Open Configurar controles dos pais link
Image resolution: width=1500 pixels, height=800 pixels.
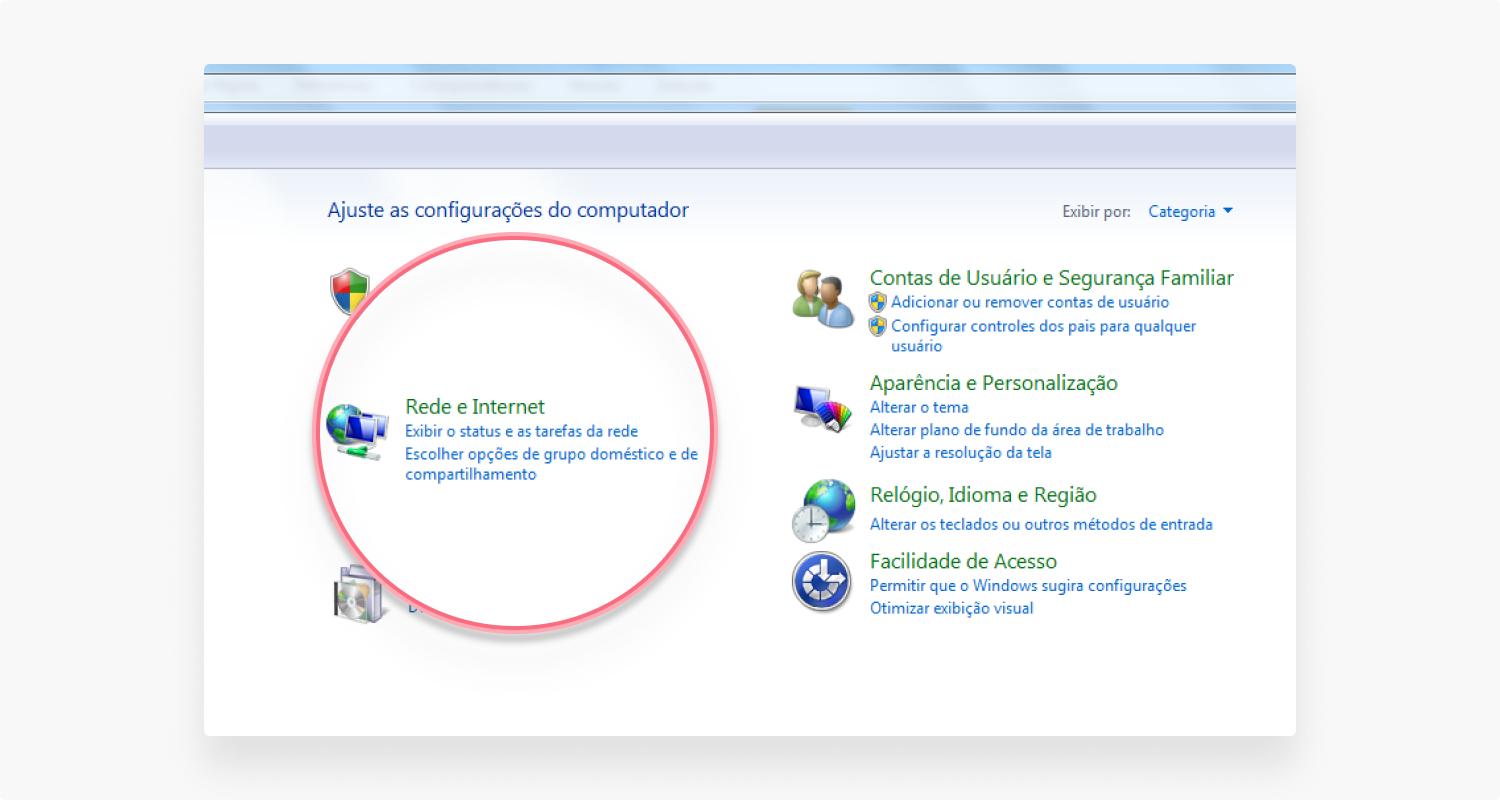tap(1043, 336)
